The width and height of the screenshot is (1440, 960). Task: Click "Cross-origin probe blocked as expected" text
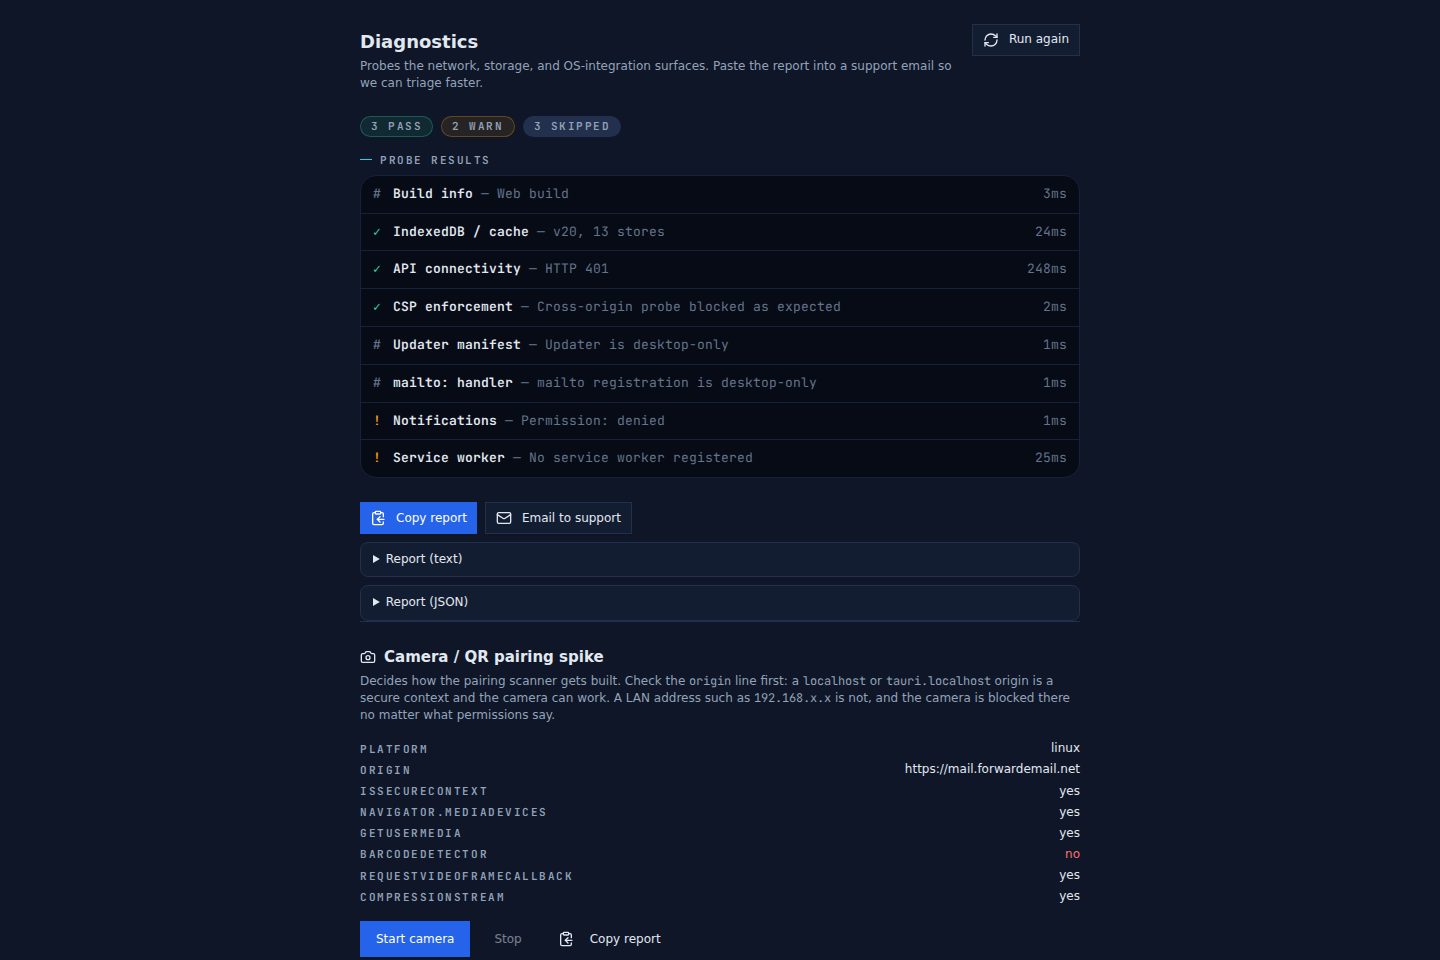click(x=689, y=307)
